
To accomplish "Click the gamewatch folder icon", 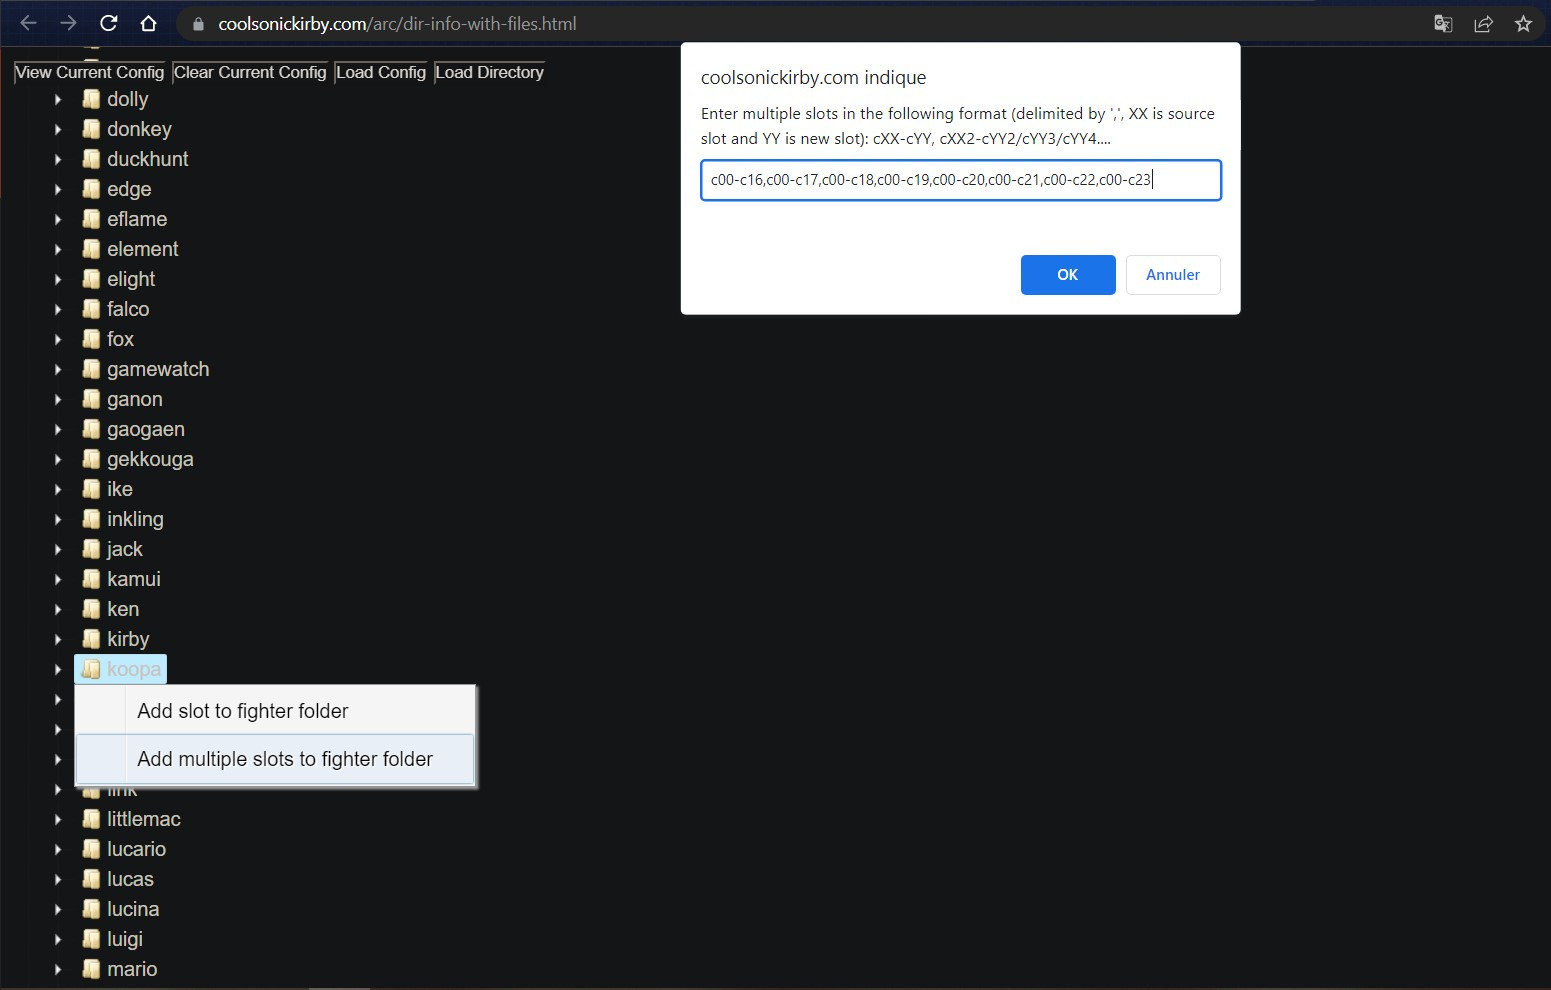I will point(90,369).
